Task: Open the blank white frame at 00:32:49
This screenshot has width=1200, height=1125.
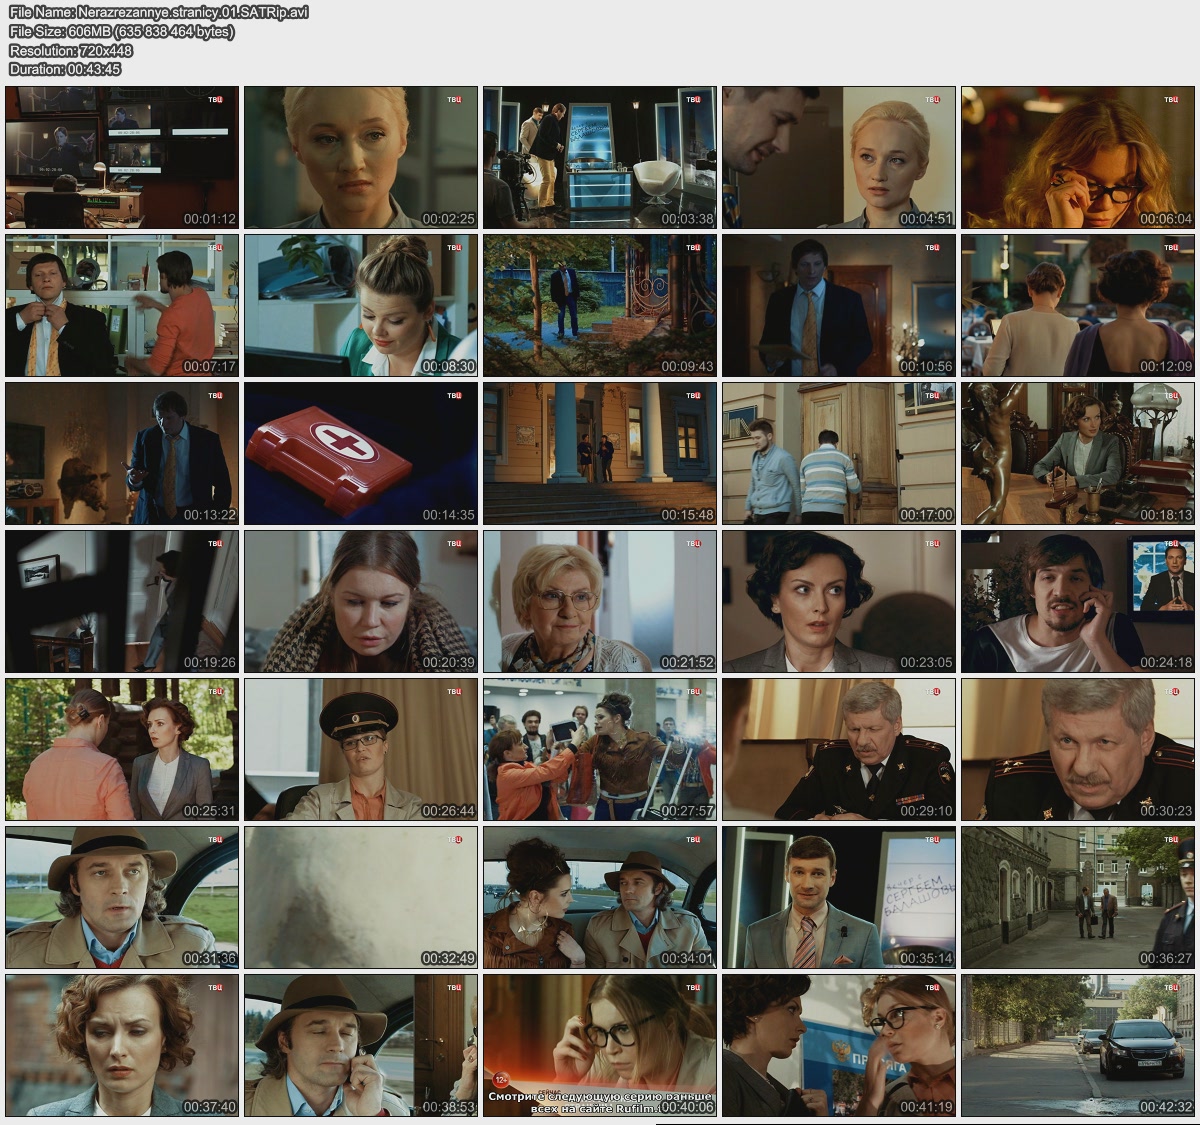Action: tap(361, 898)
